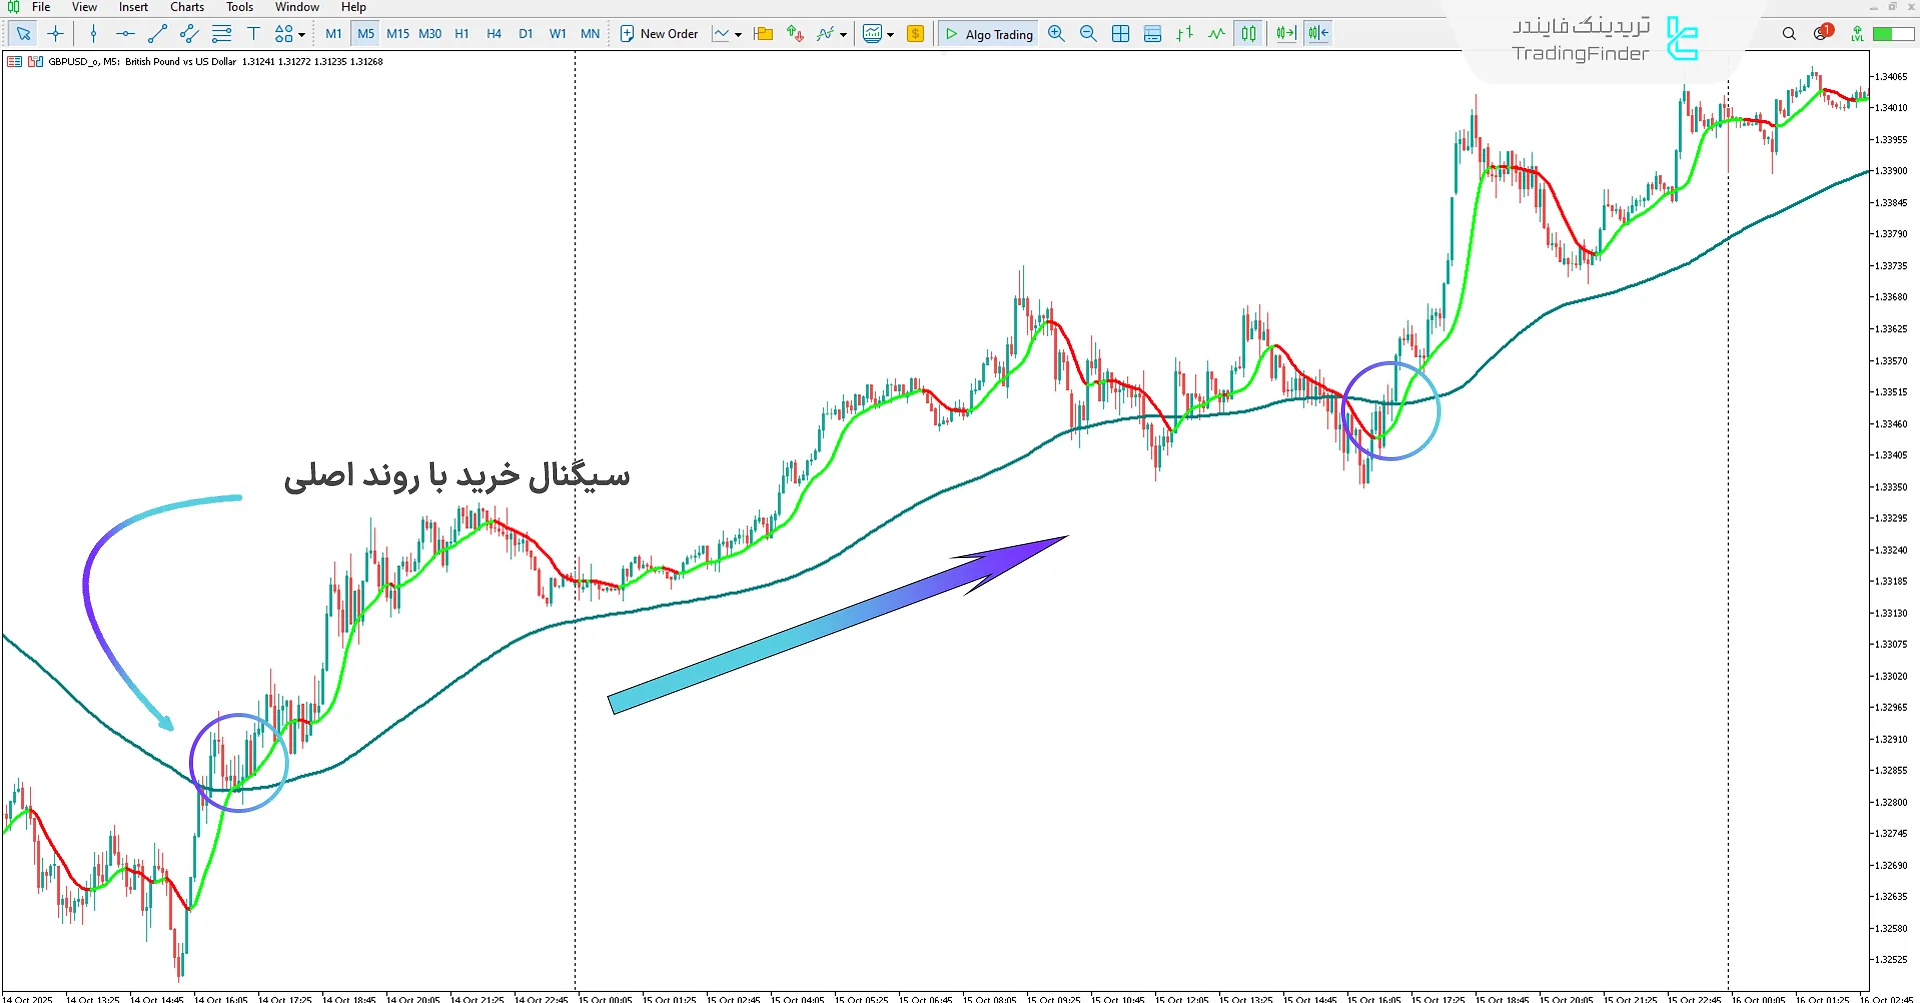Open the indicators dropdown arrow
1920x1003 pixels.
click(x=845, y=33)
